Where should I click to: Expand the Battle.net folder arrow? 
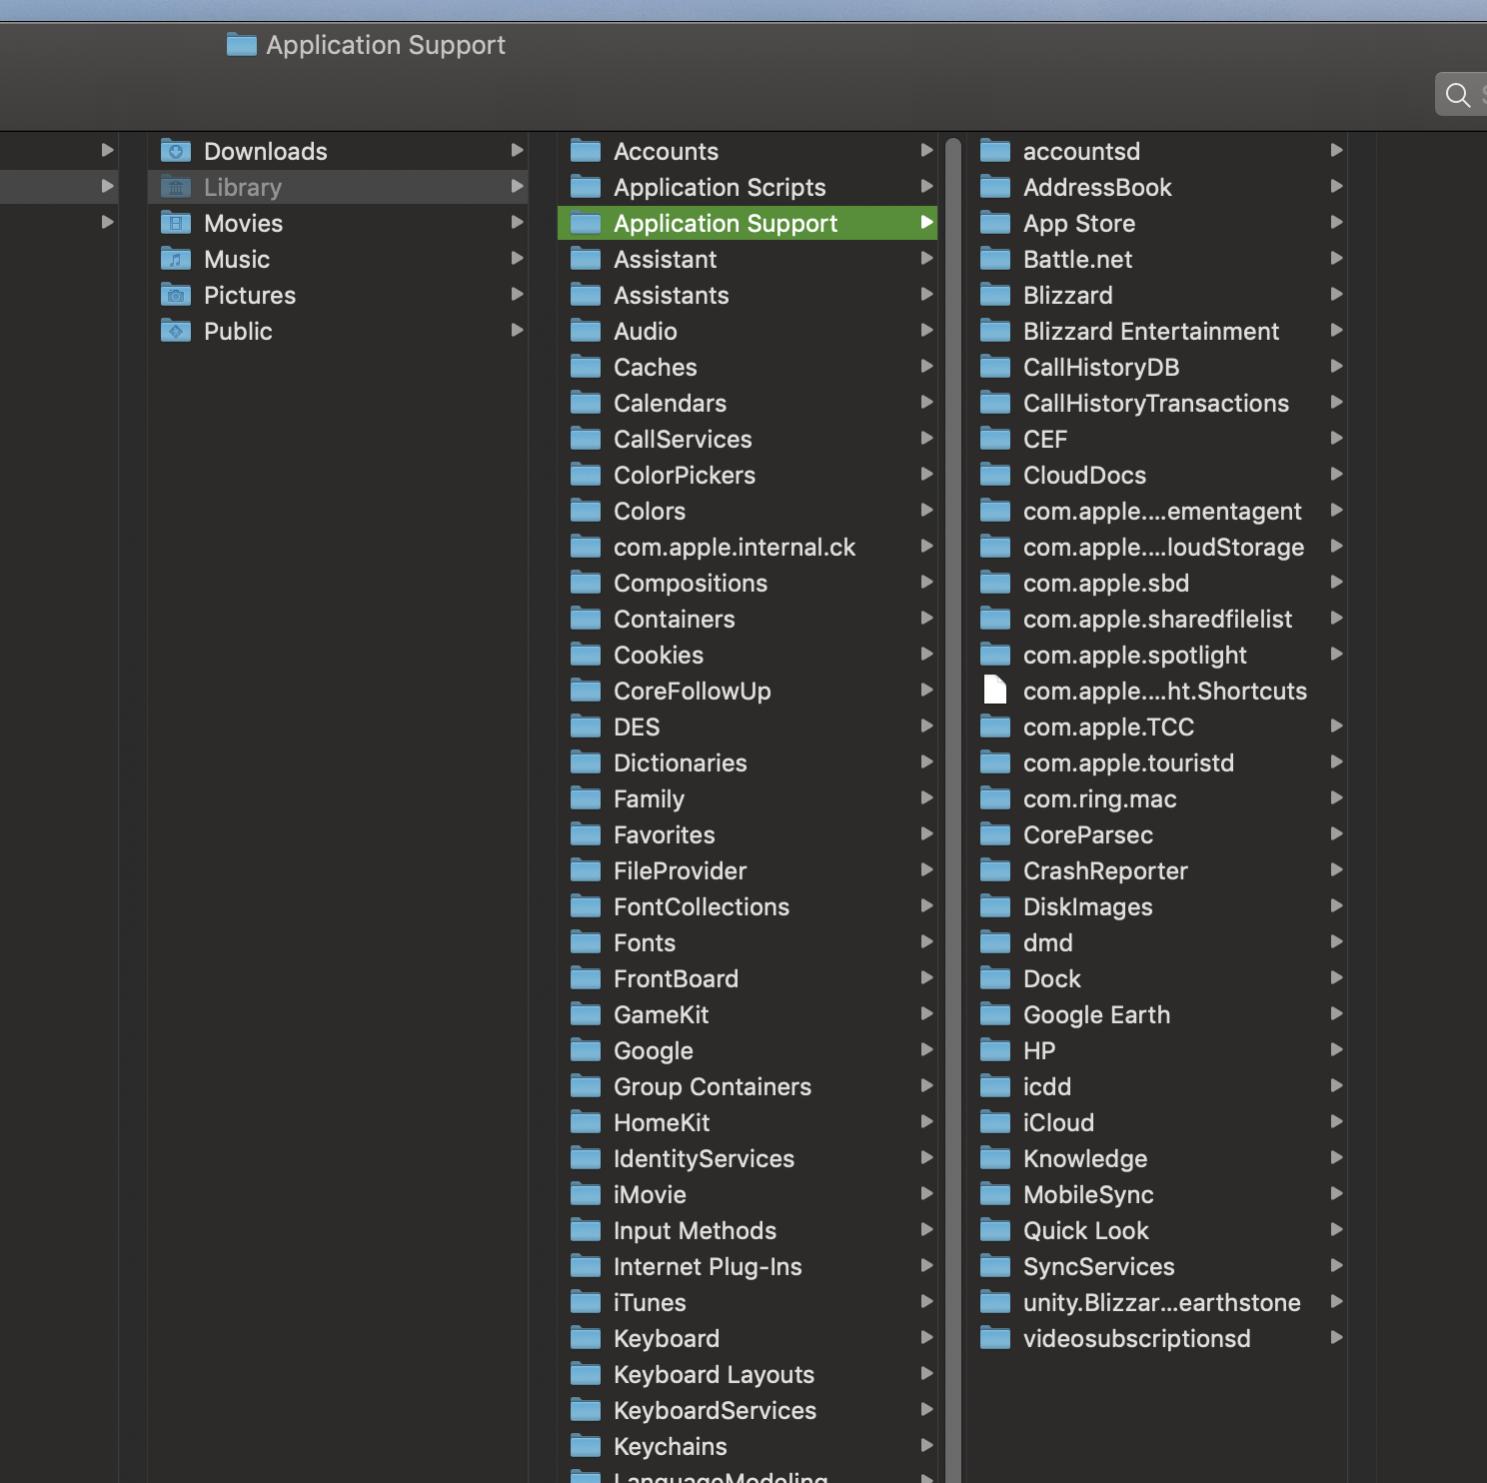pos(1335,259)
